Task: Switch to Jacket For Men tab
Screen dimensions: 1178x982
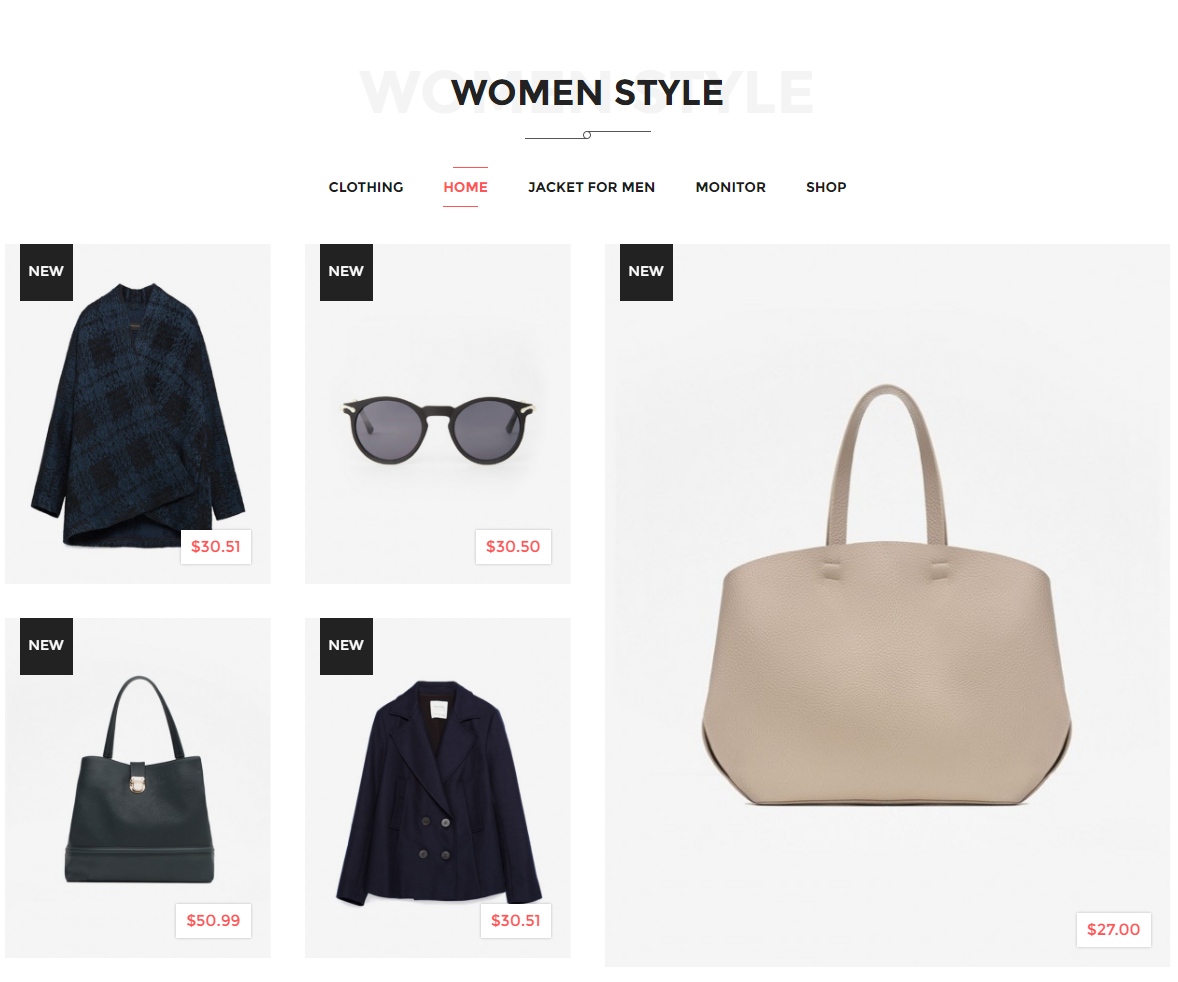Action: (591, 187)
